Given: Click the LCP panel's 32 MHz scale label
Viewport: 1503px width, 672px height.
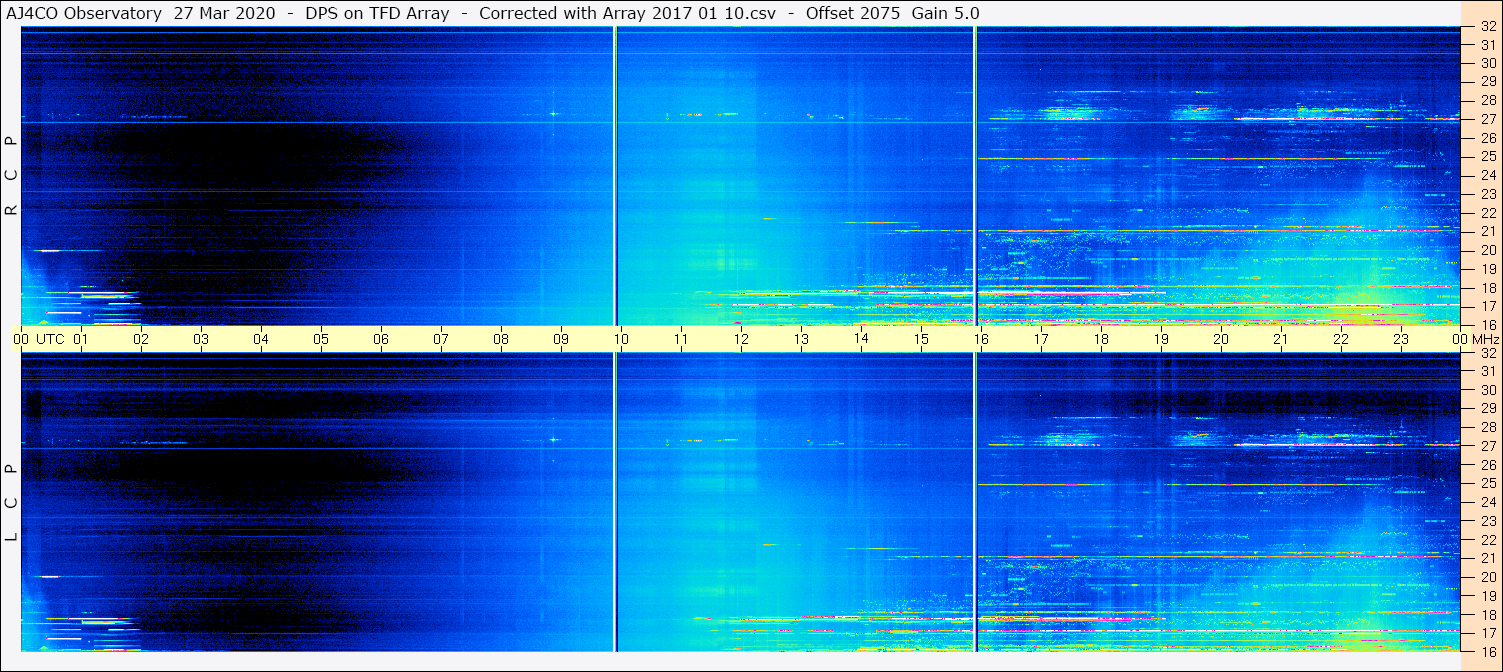Looking at the screenshot, I should [1487, 353].
